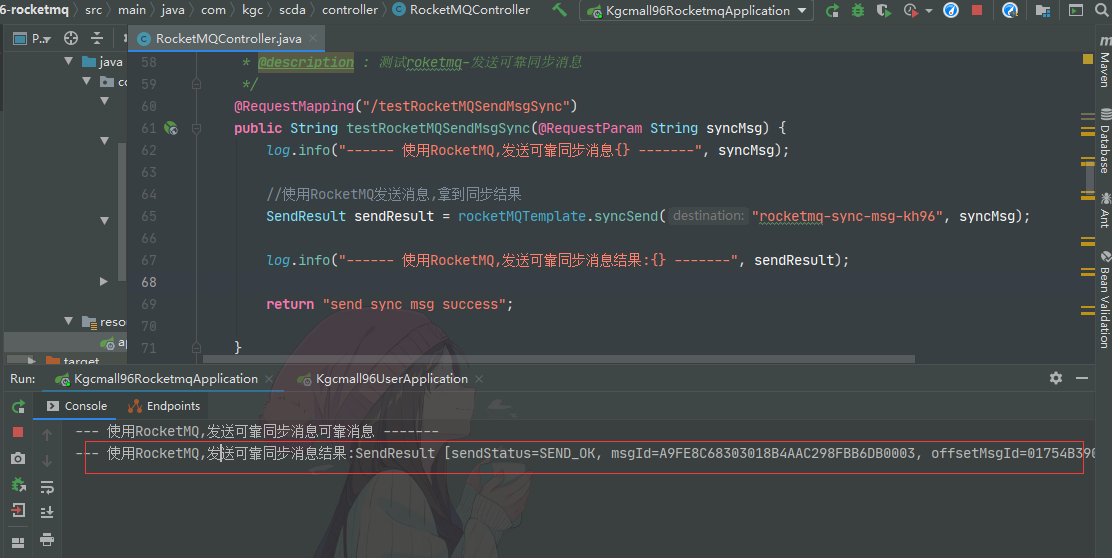Open Search Everywhere magnifier icon
Viewport: 1112px width, 558px height.
click(x=1101, y=11)
